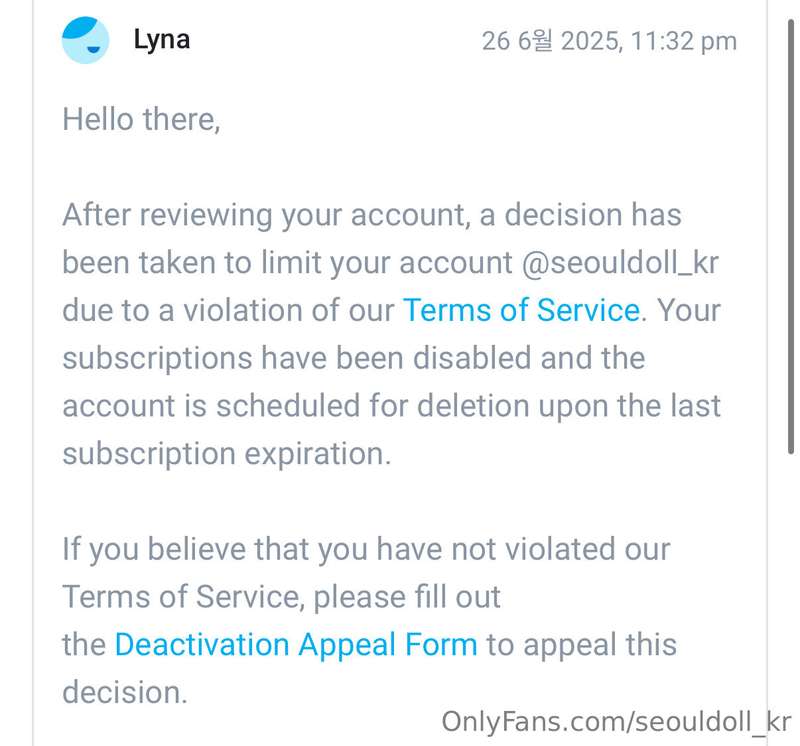Image resolution: width=800 pixels, height=746 pixels.
Task: Click the final word "decision."
Action: (125, 692)
